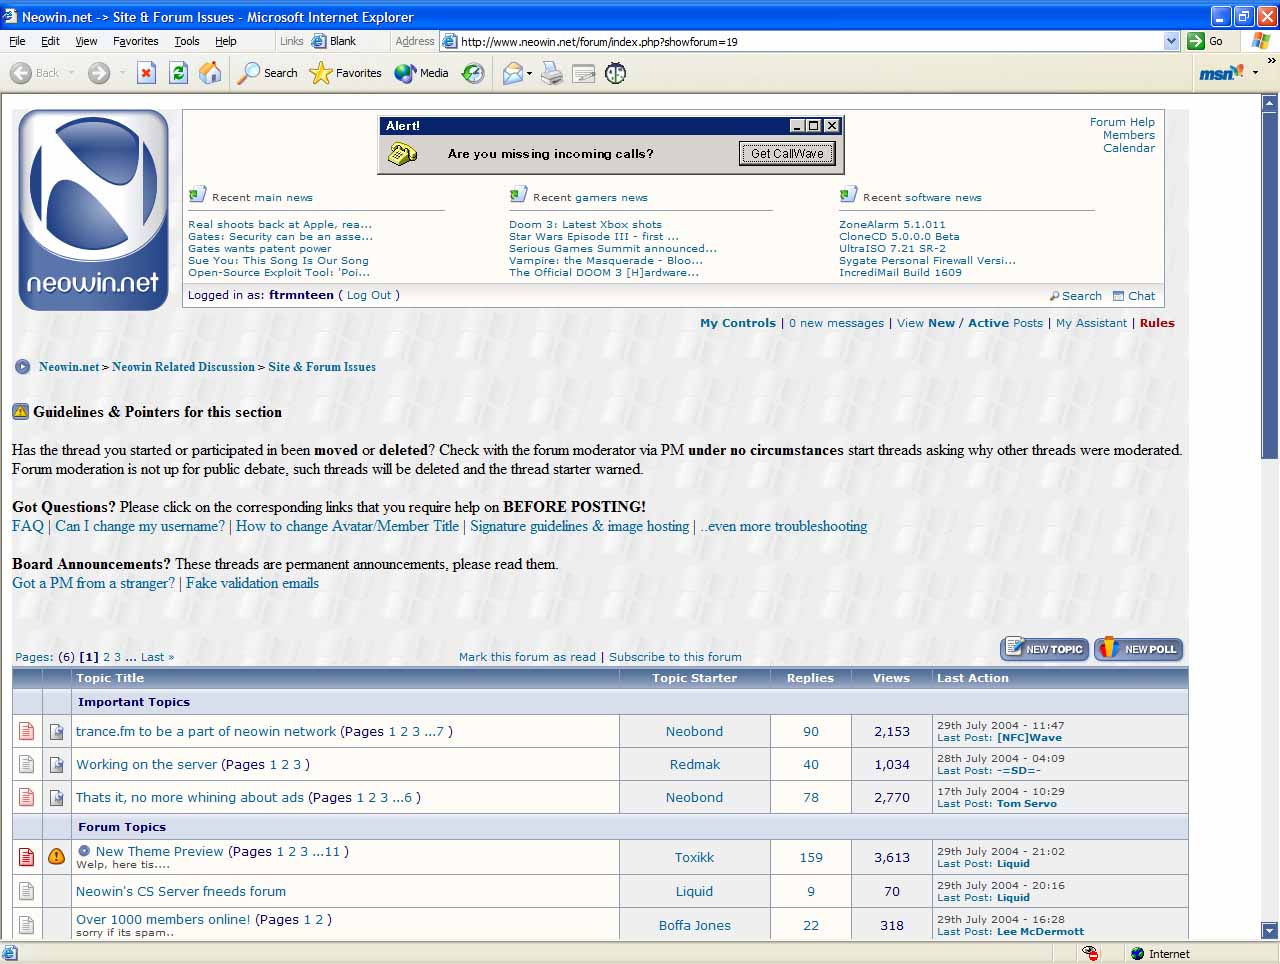The height and width of the screenshot is (964, 1280).
Task: Click the Neowin.net logo image
Action: (x=94, y=210)
